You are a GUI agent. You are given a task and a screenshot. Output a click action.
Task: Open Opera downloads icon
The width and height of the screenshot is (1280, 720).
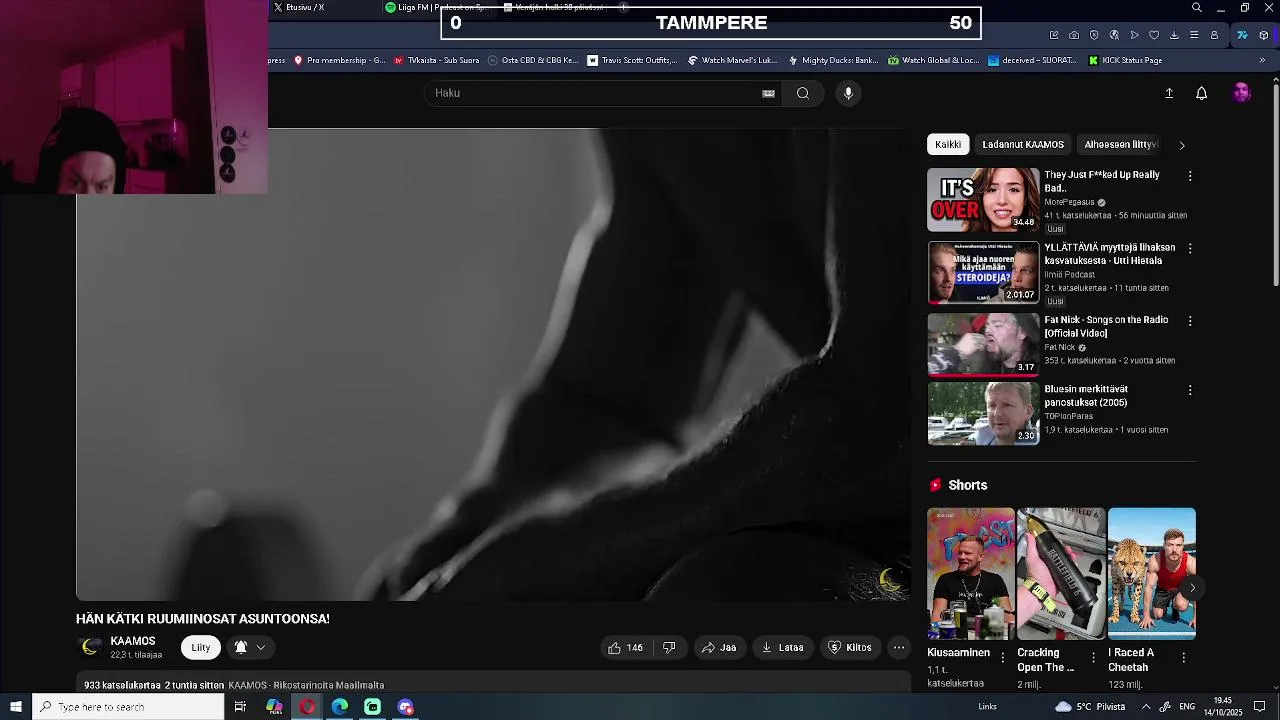pyautogui.click(x=1174, y=35)
